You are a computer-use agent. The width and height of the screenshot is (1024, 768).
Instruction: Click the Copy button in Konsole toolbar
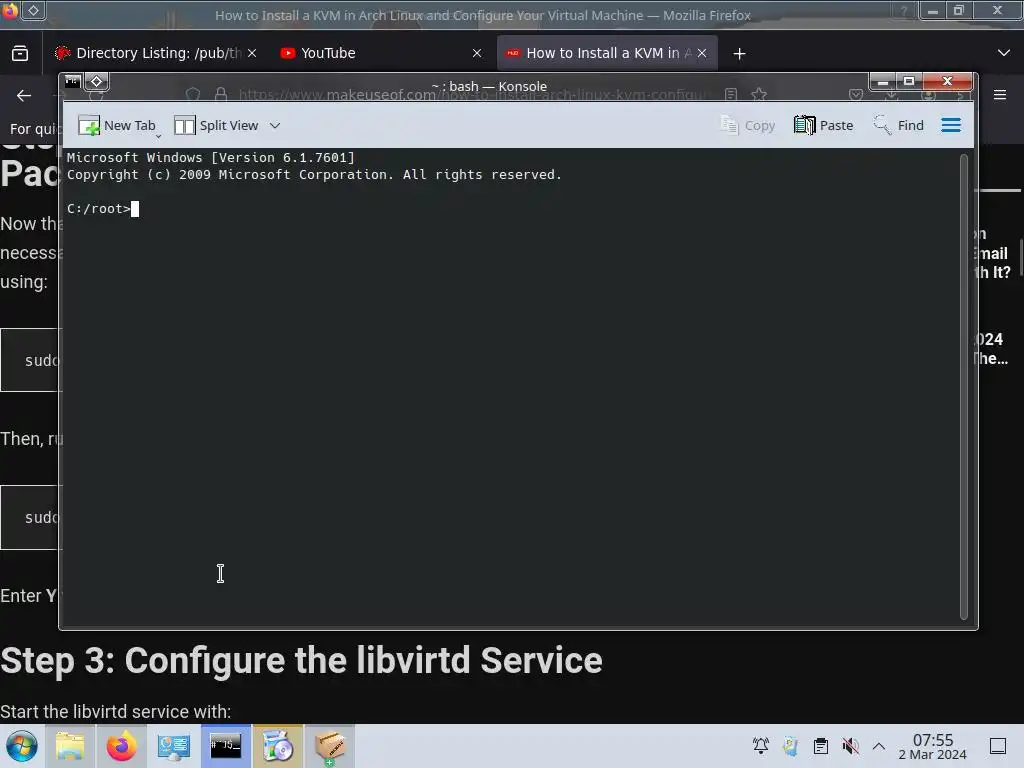point(747,125)
